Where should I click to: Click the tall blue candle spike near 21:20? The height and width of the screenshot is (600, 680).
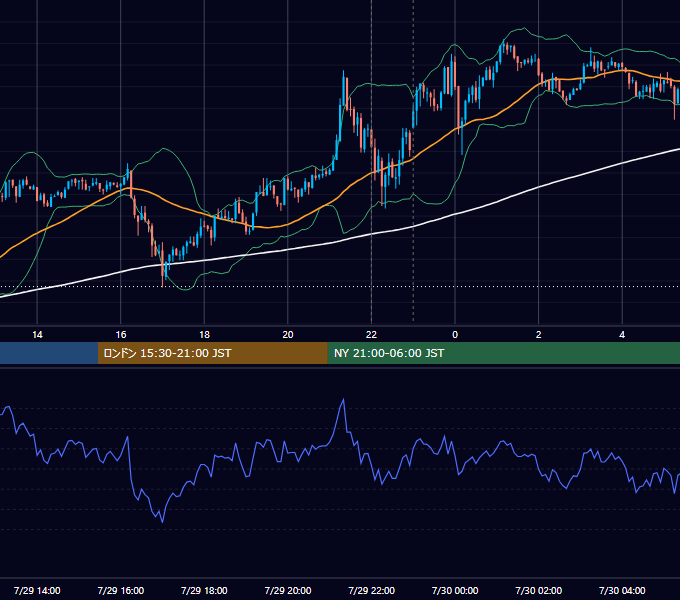coord(343,89)
